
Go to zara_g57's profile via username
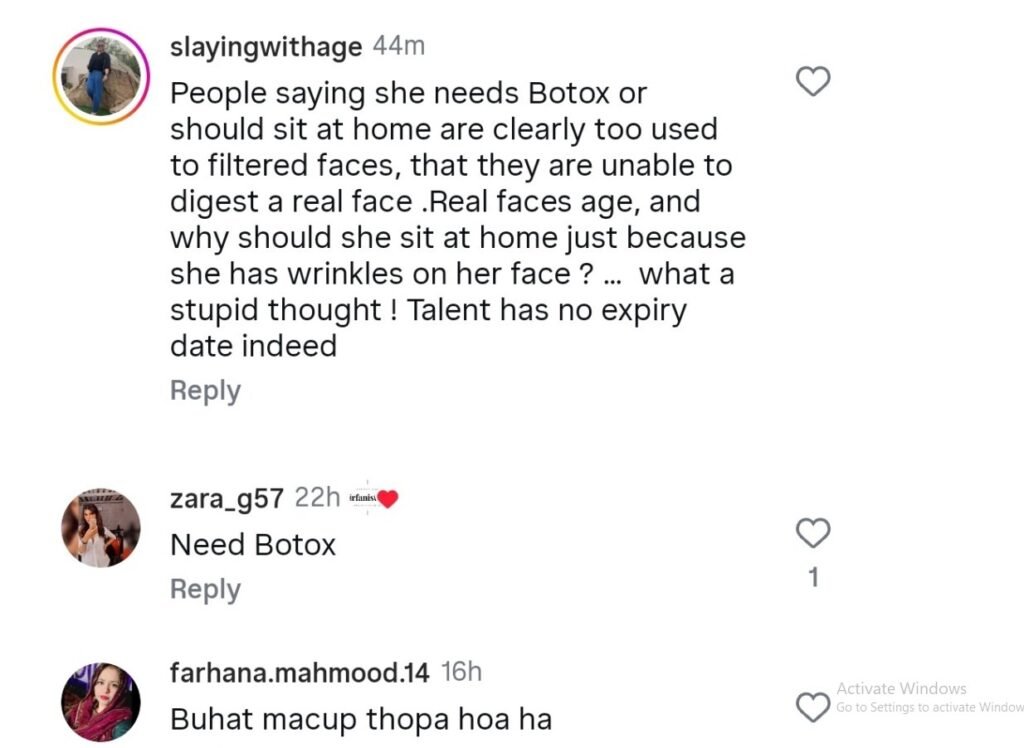(228, 498)
